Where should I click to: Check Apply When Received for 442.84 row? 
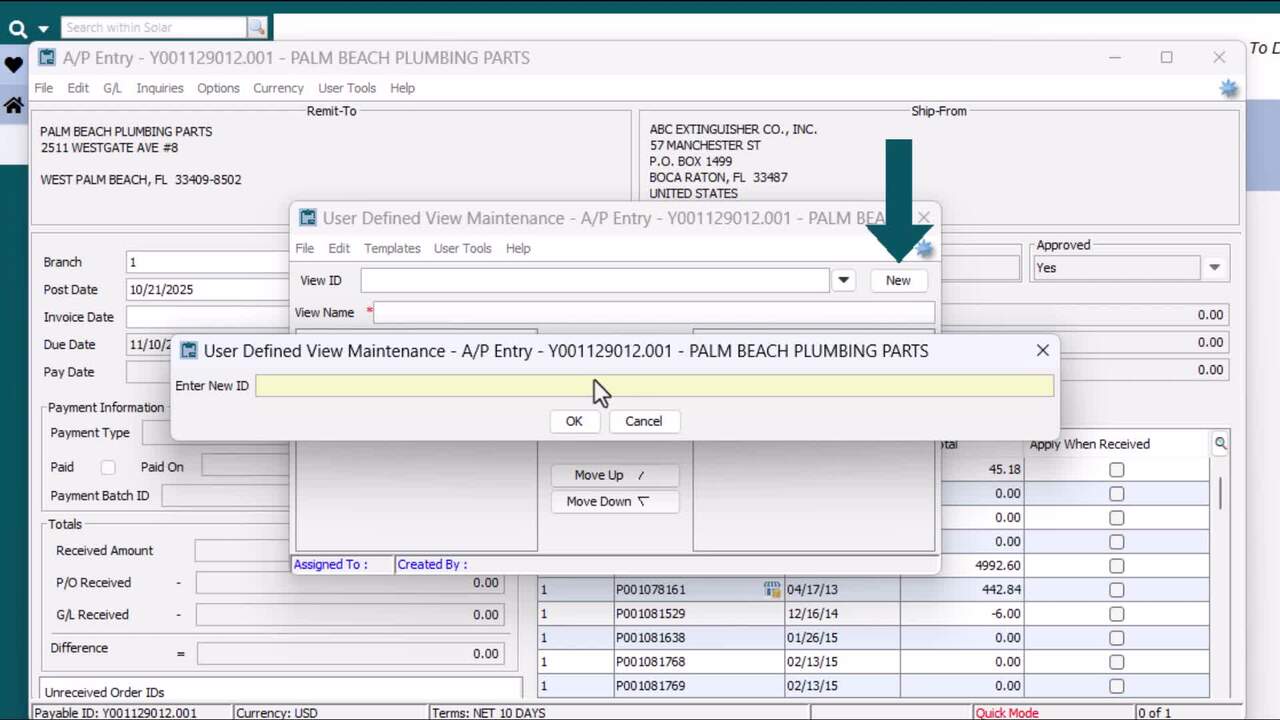(x=1116, y=590)
